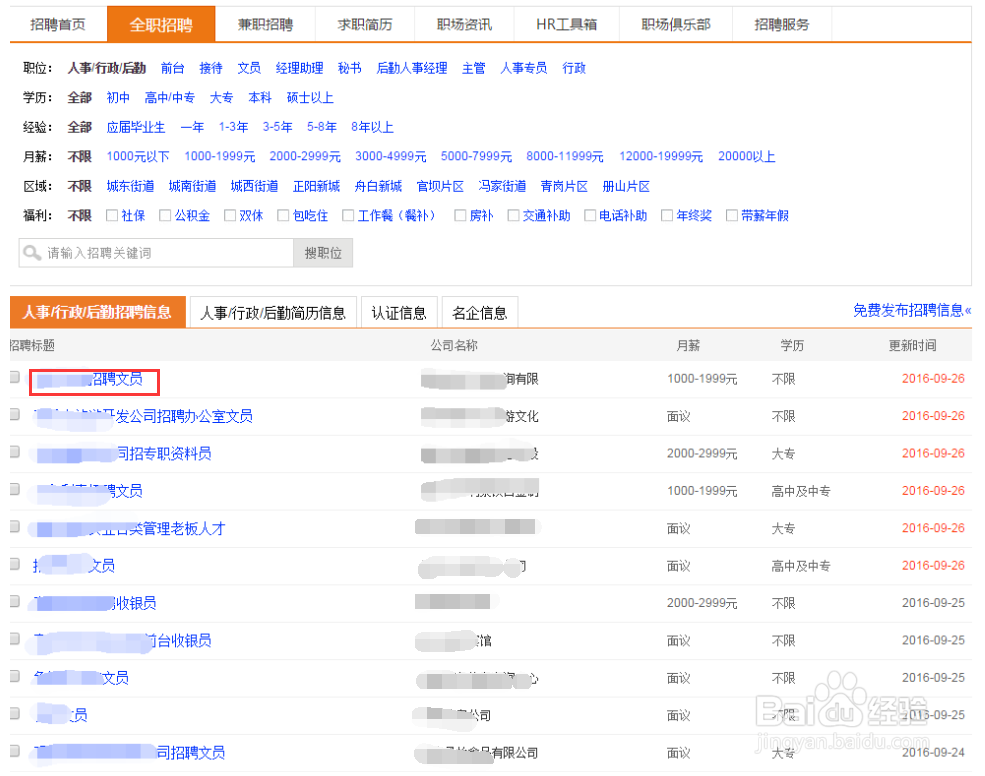985x776 pixels.
Task: Filter position by 人事专员
Action: [523, 68]
